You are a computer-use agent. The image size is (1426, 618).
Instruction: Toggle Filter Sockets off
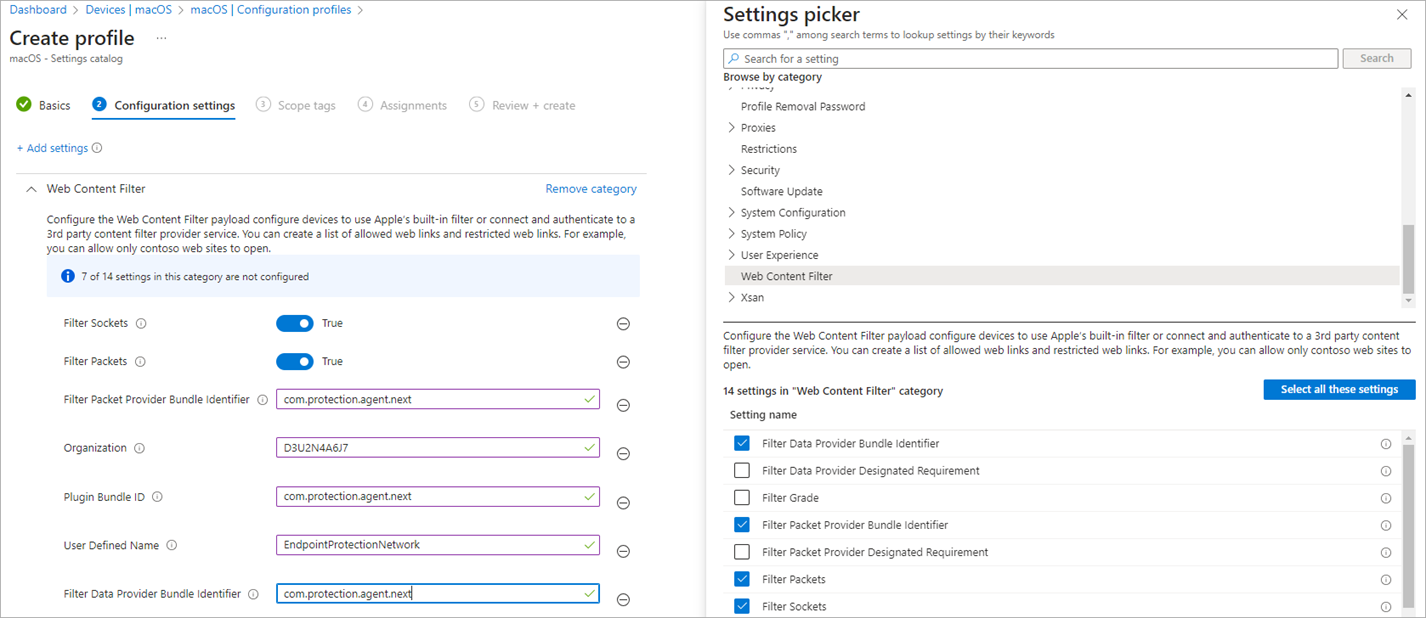pos(295,323)
